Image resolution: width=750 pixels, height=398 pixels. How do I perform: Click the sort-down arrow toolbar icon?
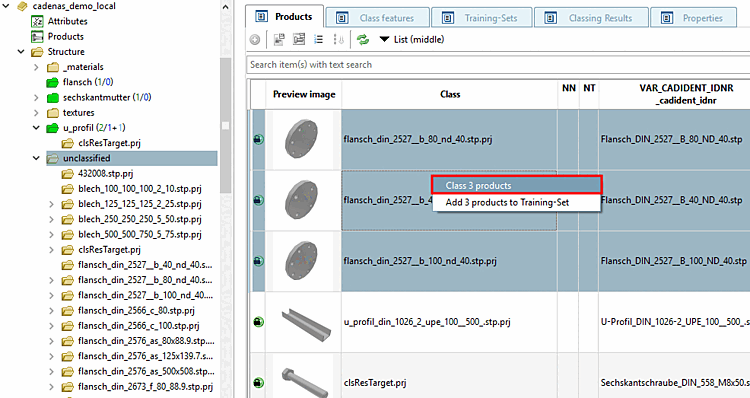(339, 40)
